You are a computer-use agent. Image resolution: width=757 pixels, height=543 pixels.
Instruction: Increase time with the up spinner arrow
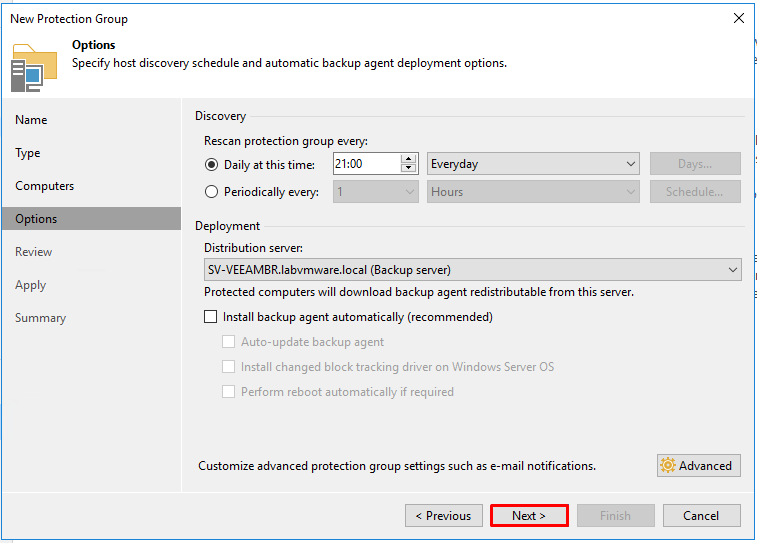click(408, 159)
